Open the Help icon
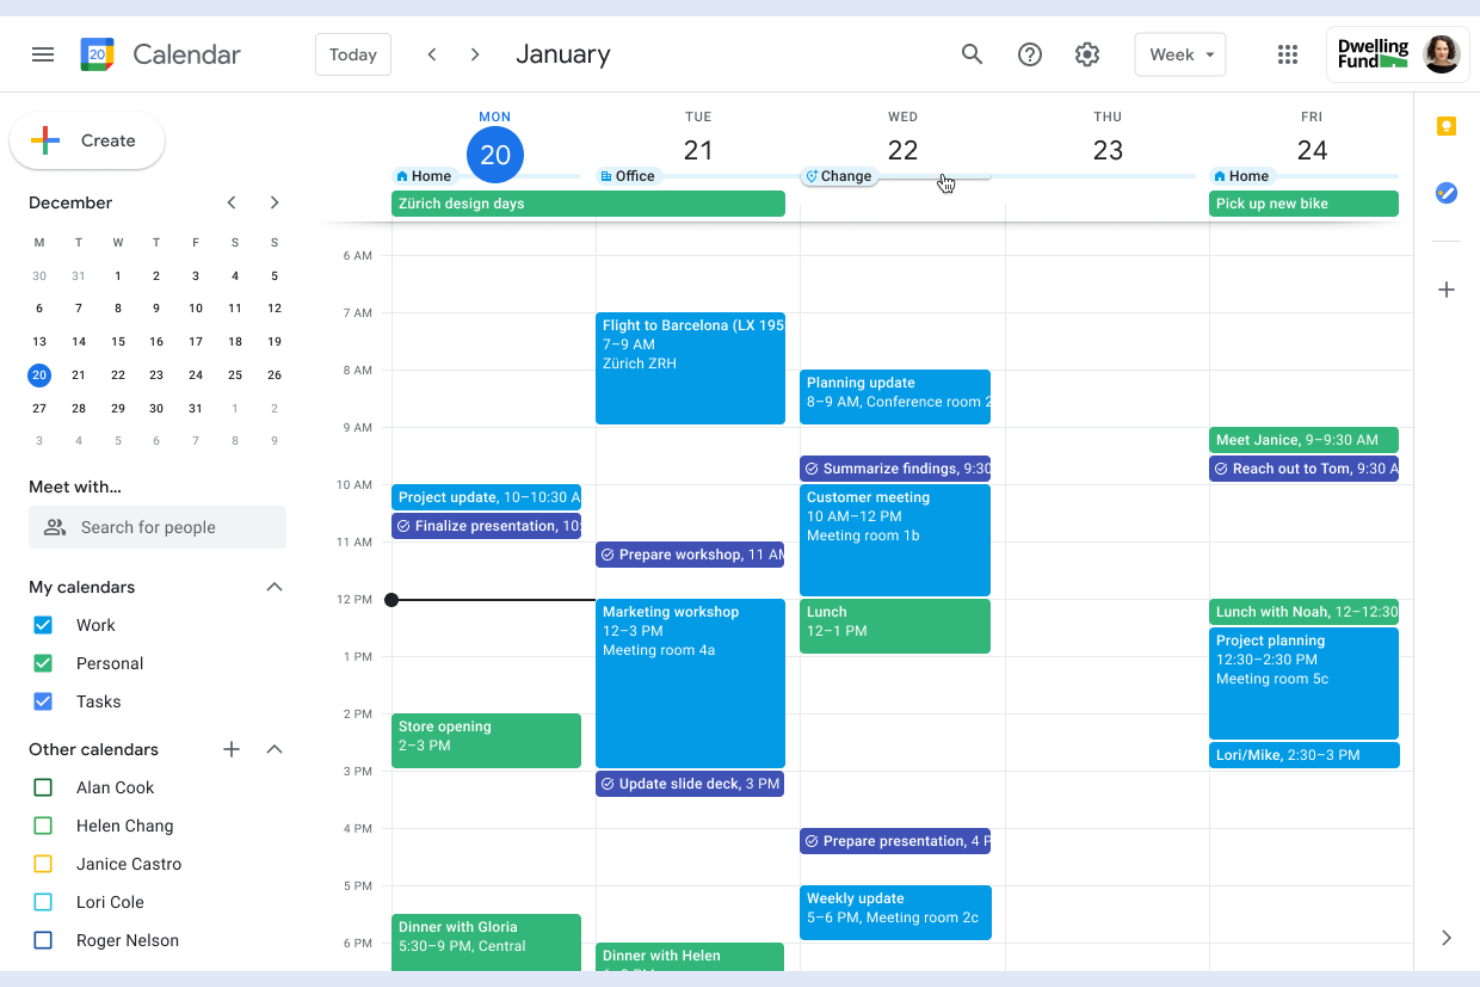The image size is (1480, 987). 1030,54
